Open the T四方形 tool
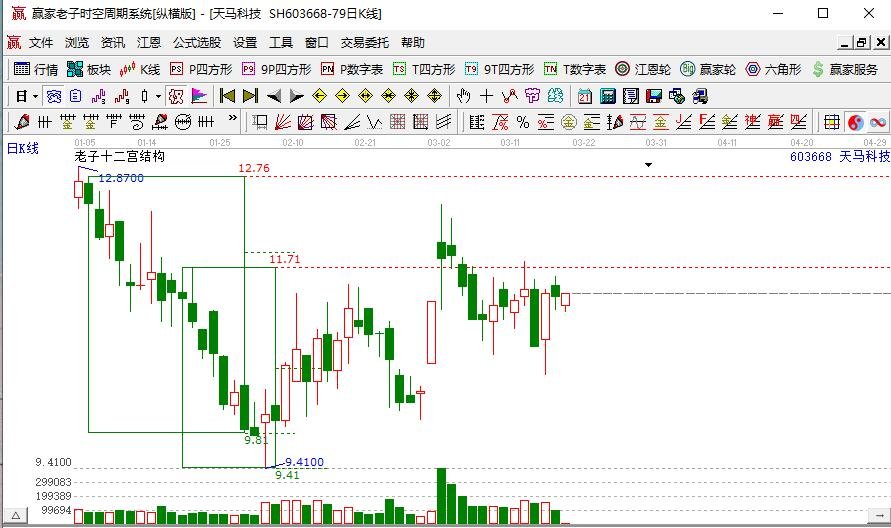This screenshot has height=528, width=891. pyautogui.click(x=424, y=69)
